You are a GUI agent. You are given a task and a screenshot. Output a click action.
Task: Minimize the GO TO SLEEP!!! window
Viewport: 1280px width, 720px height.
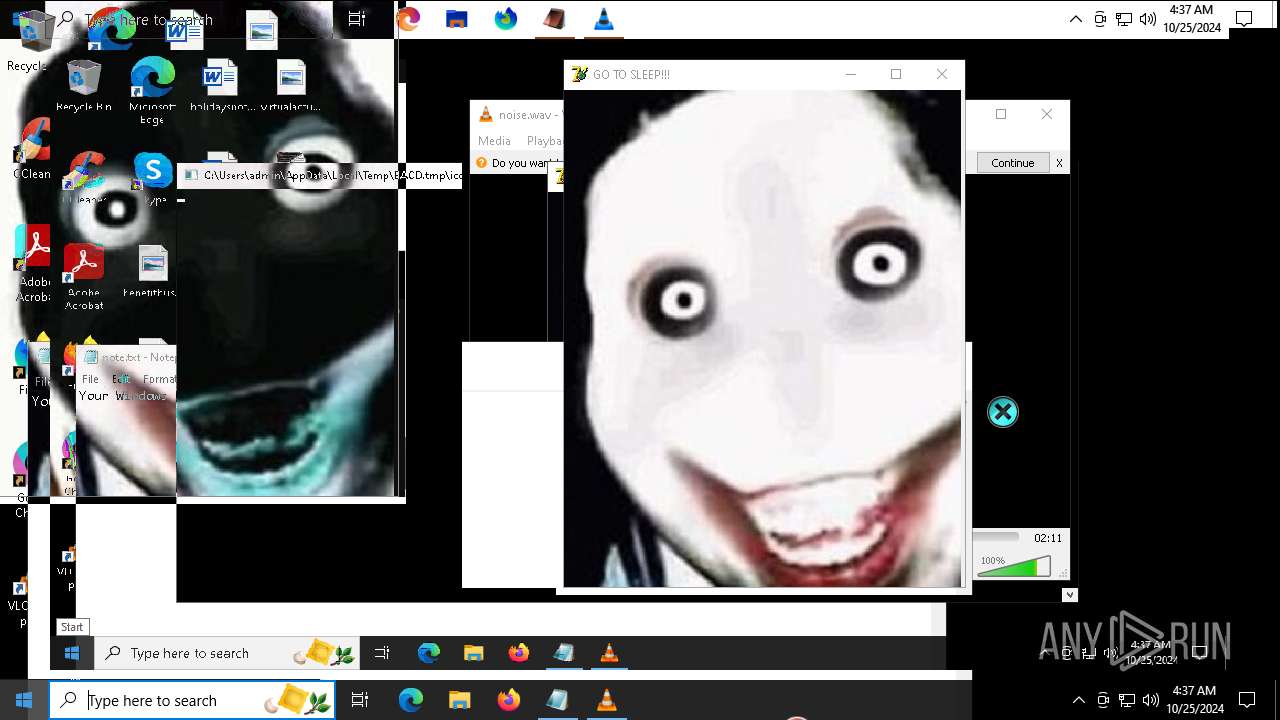(851, 74)
